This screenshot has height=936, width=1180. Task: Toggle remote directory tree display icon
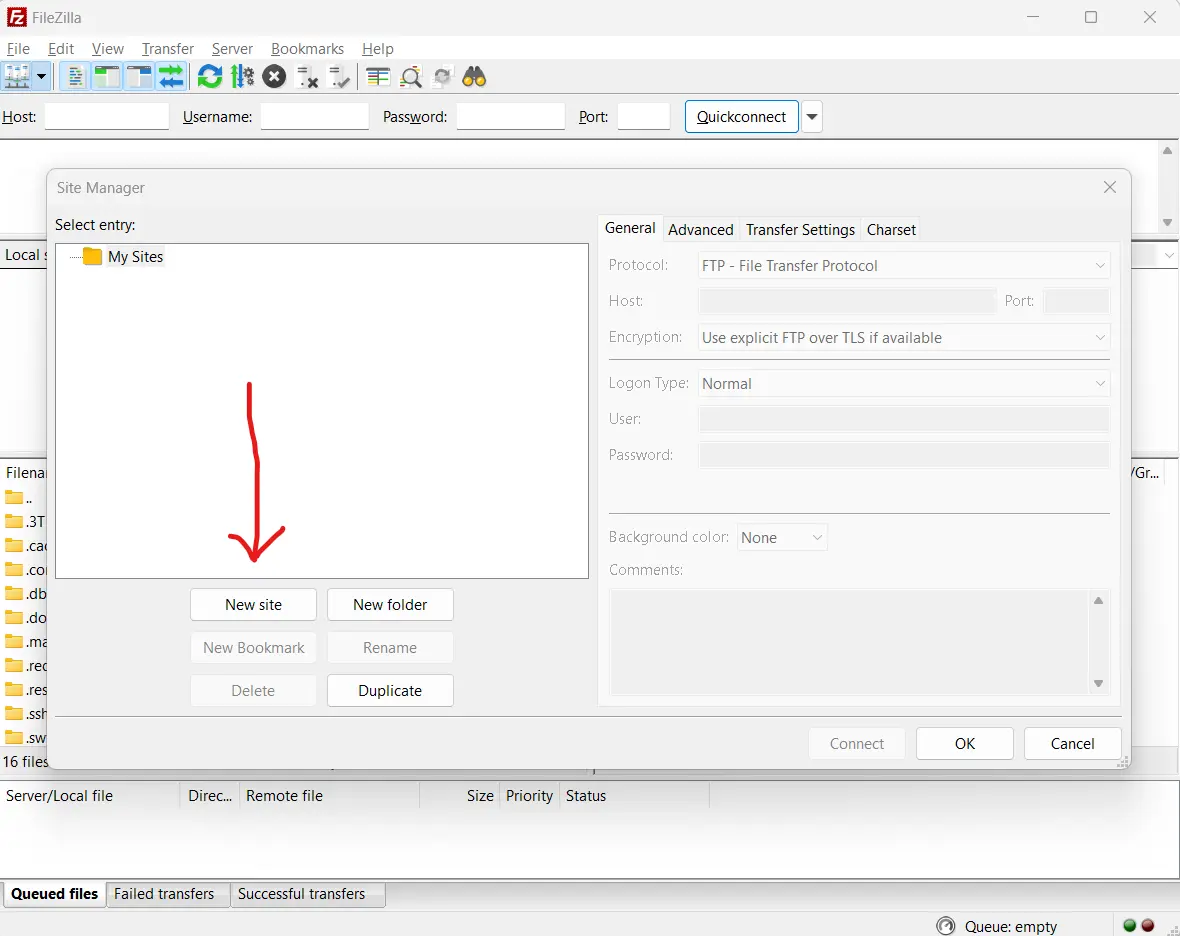[139, 77]
